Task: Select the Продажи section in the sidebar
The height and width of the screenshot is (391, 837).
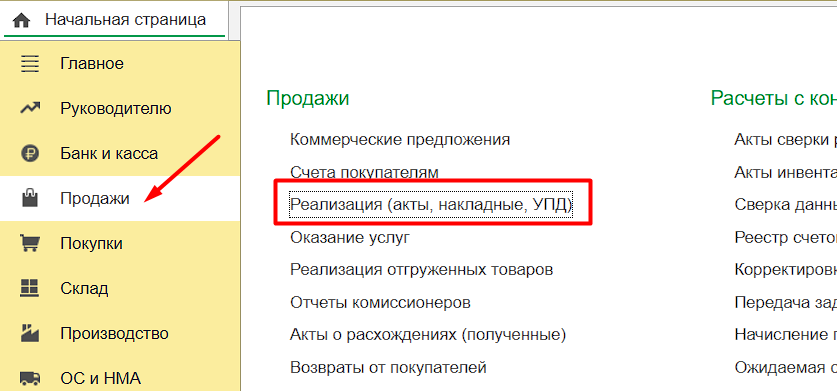Action: (x=120, y=199)
